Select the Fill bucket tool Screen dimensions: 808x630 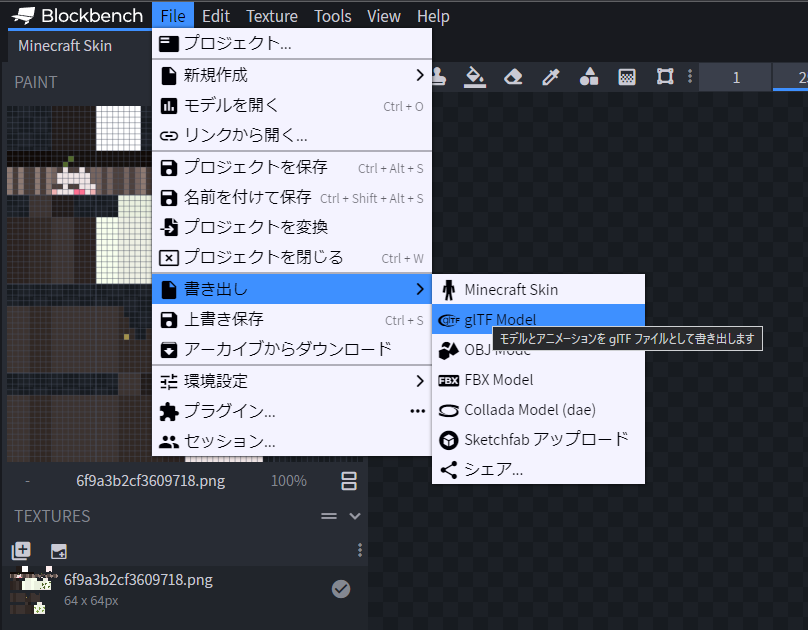[475, 77]
